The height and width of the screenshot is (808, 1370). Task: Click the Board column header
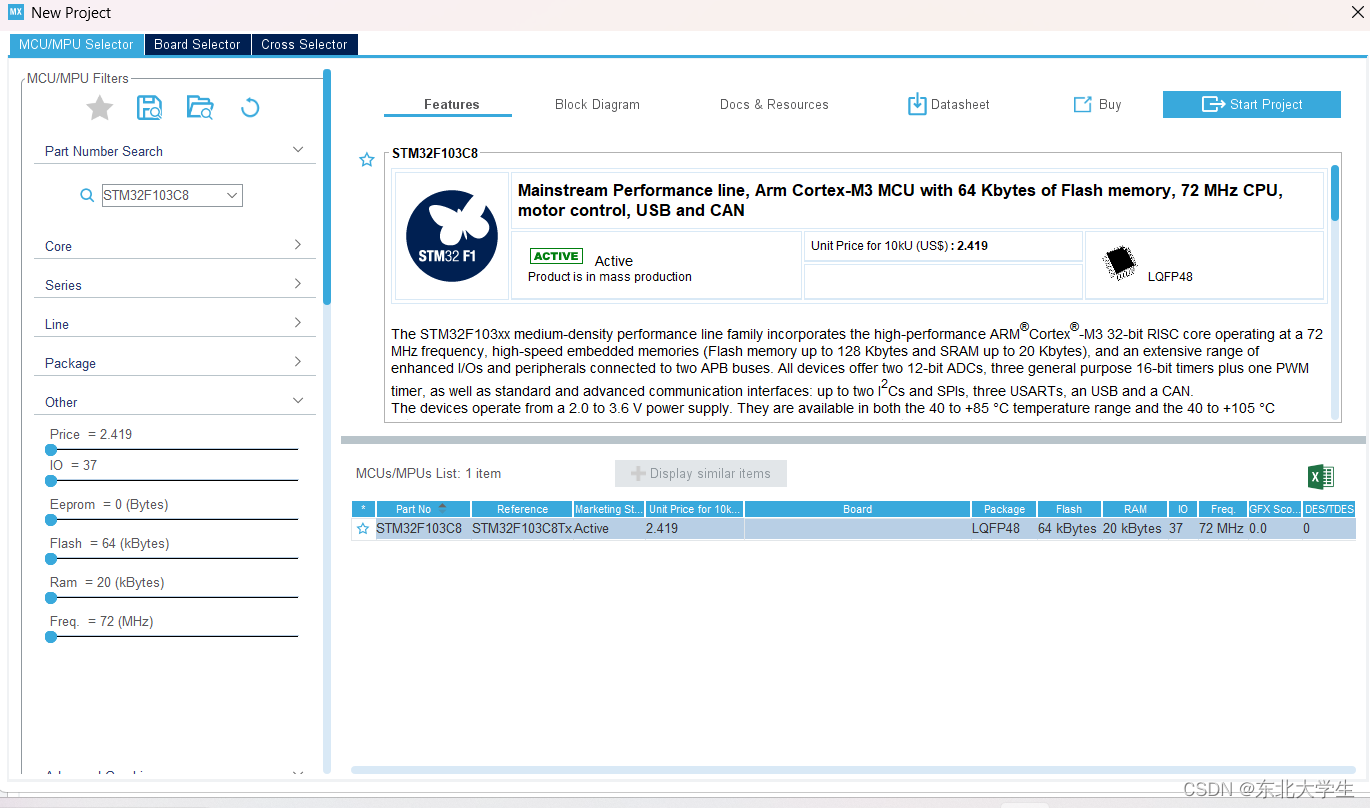[857, 509]
